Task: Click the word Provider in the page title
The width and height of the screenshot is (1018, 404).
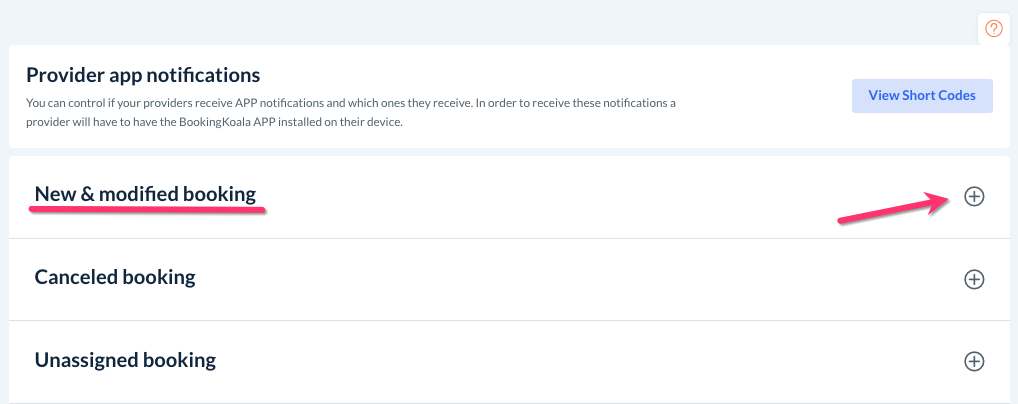Action: (62, 75)
